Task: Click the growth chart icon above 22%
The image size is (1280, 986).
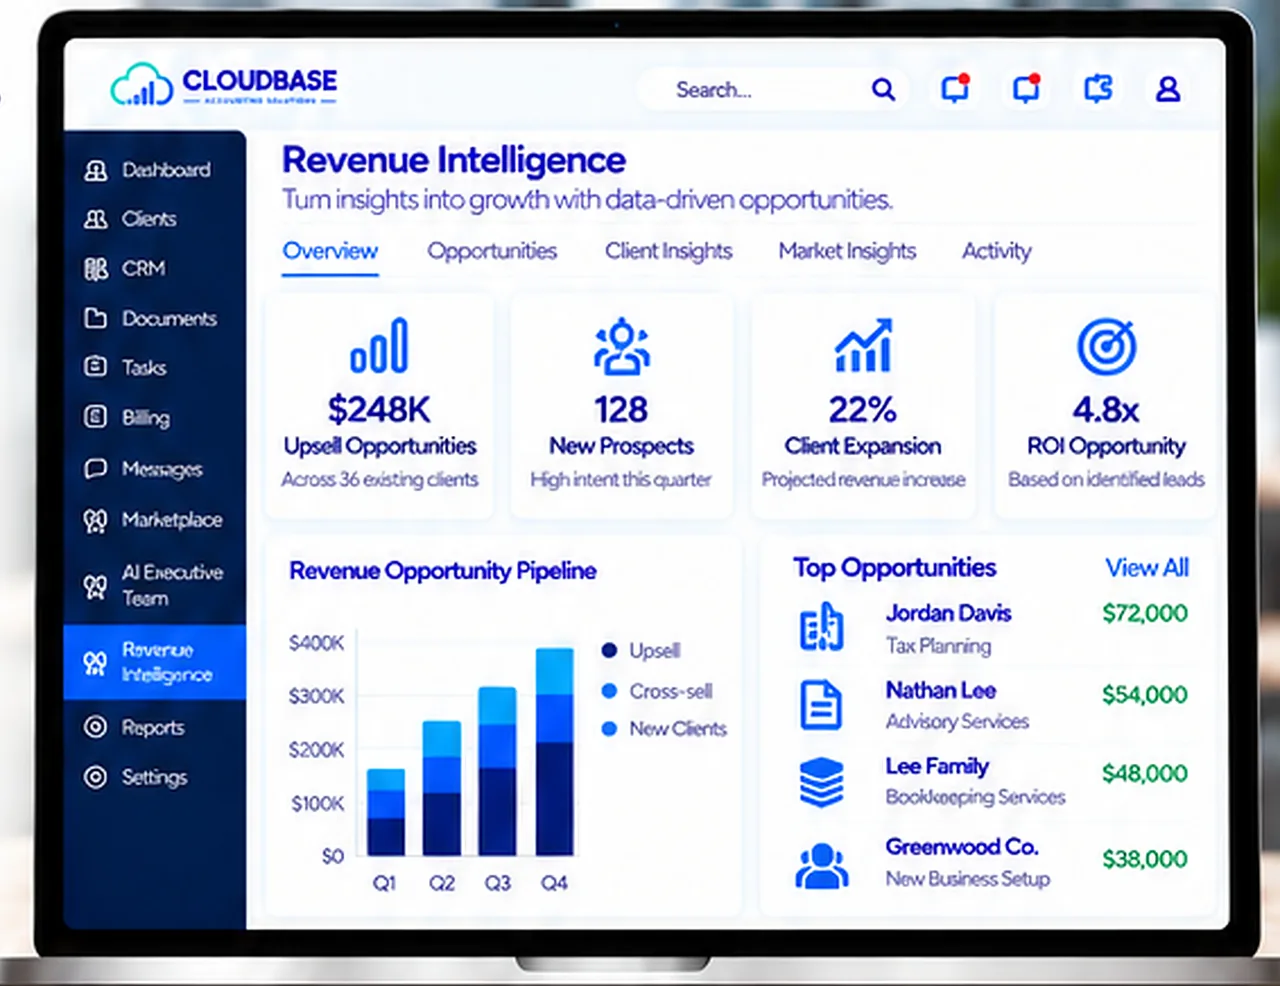Action: [x=863, y=346]
